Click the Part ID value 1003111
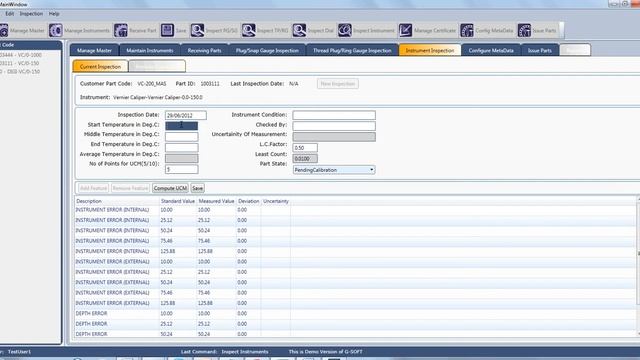The height and width of the screenshot is (360, 640). click(210, 84)
